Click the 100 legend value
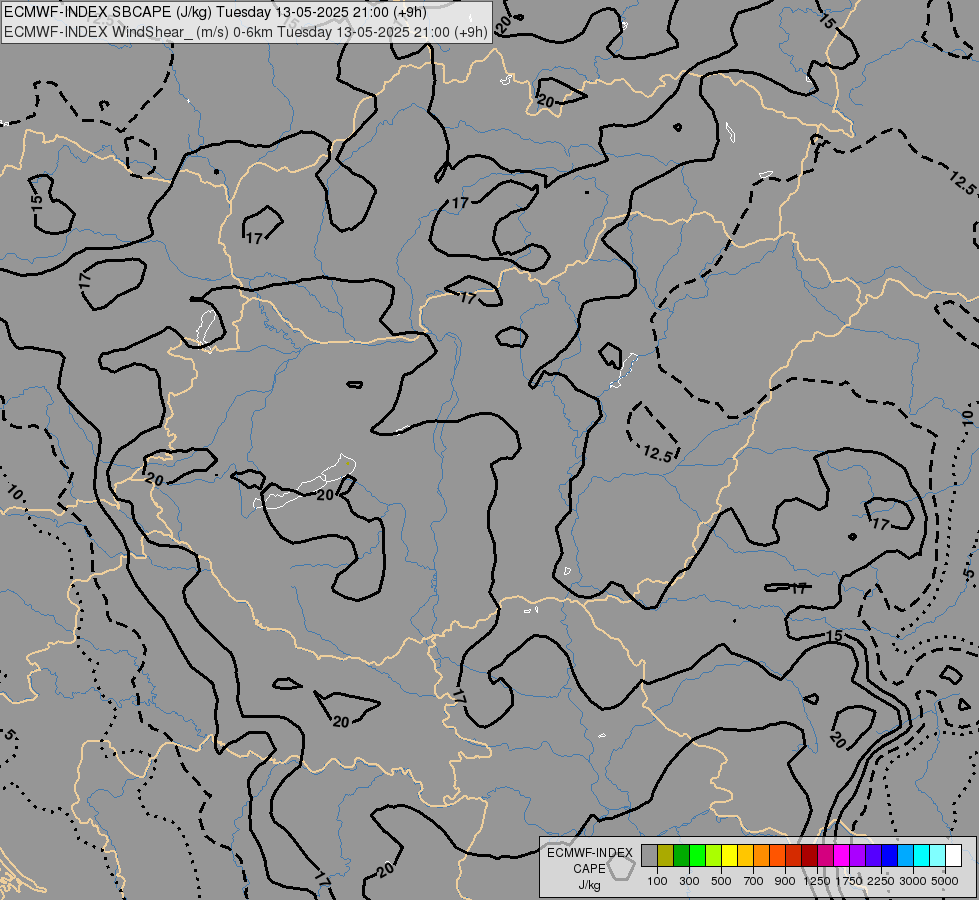This screenshot has height=900, width=979. tap(657, 881)
